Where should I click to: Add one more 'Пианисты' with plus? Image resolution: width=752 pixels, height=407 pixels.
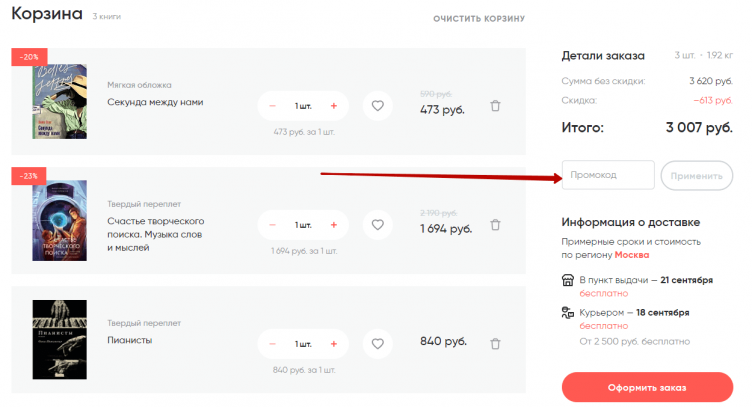[333, 344]
